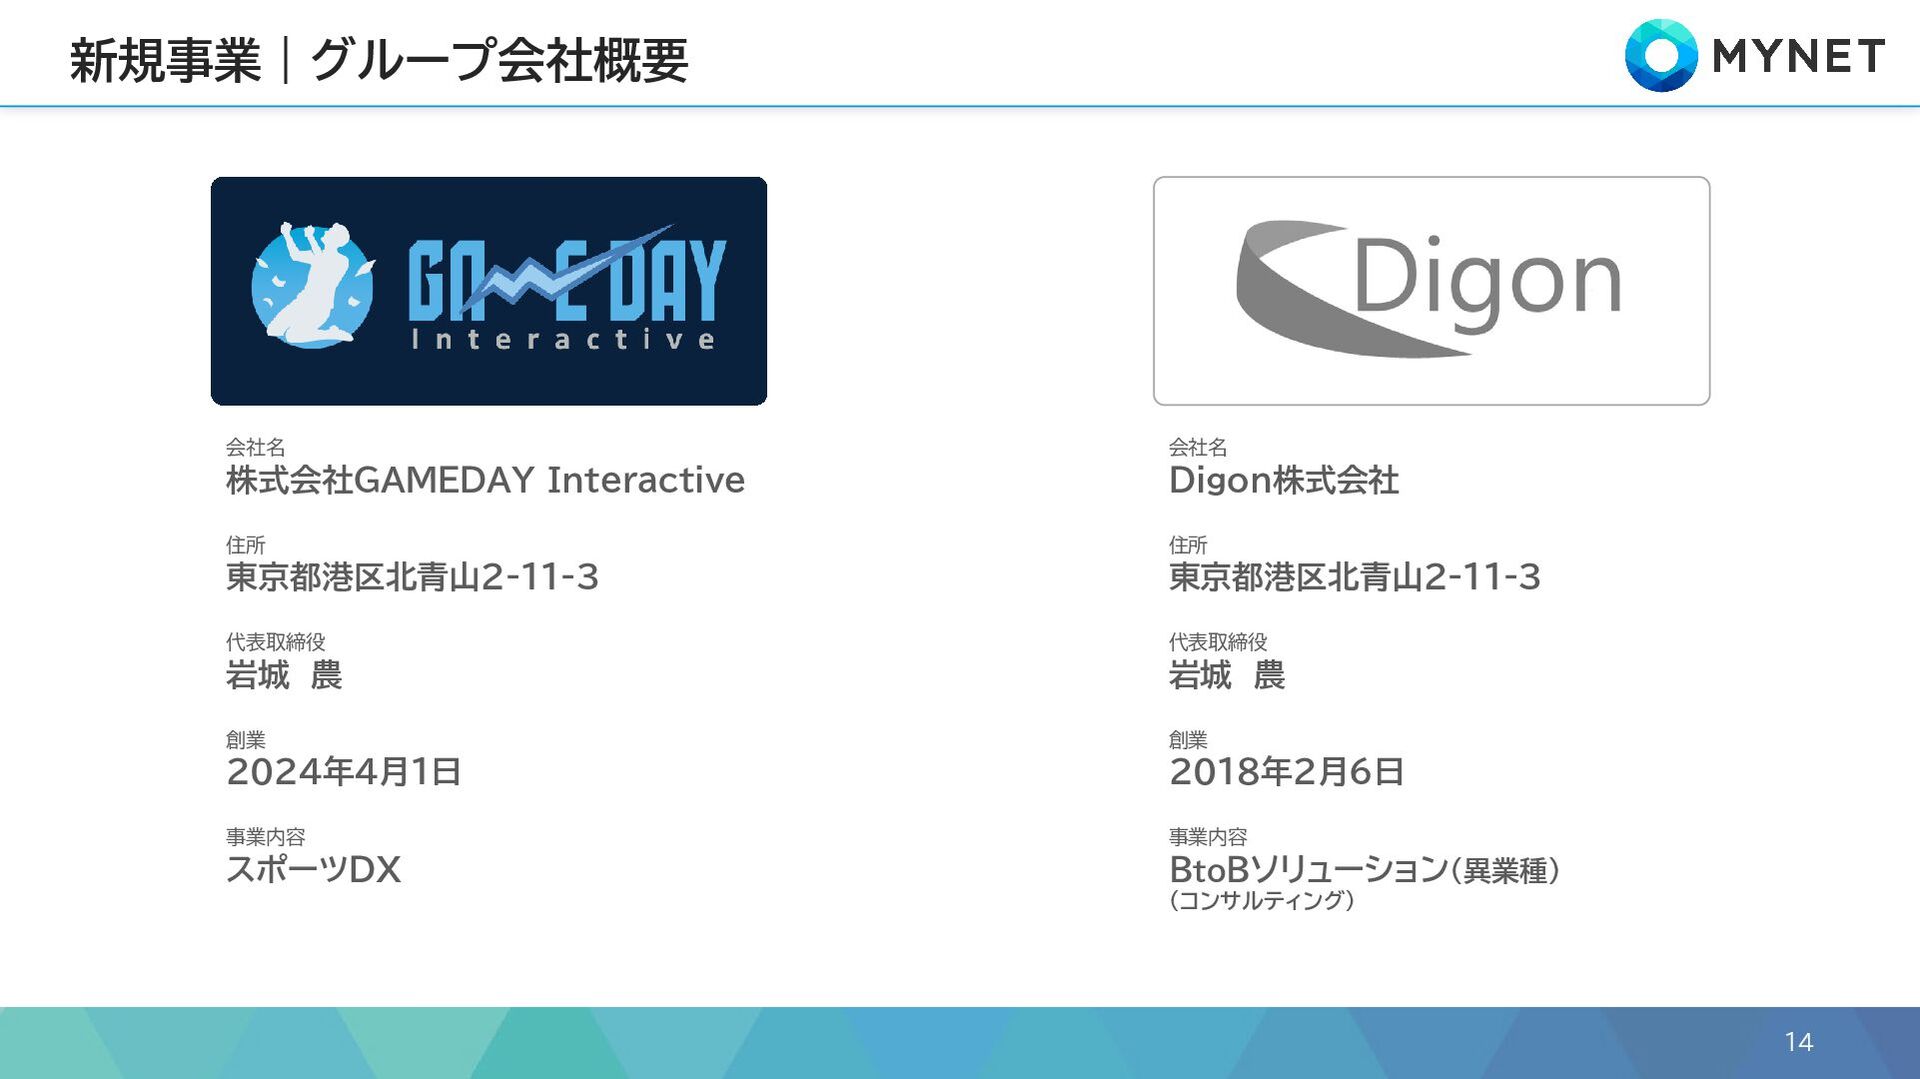This screenshot has width=1920, height=1079.
Task: Click the 会社名 label above Digon
Action: [1198, 447]
